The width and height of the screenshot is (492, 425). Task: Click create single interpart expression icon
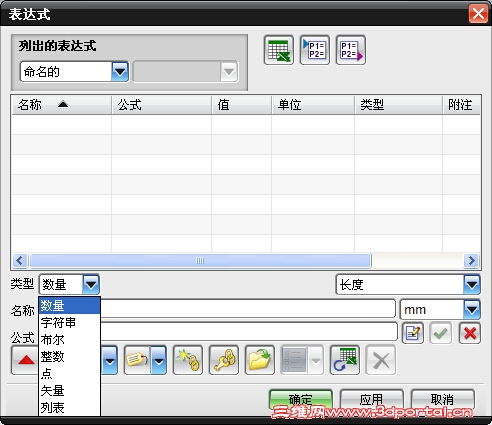coord(188,360)
